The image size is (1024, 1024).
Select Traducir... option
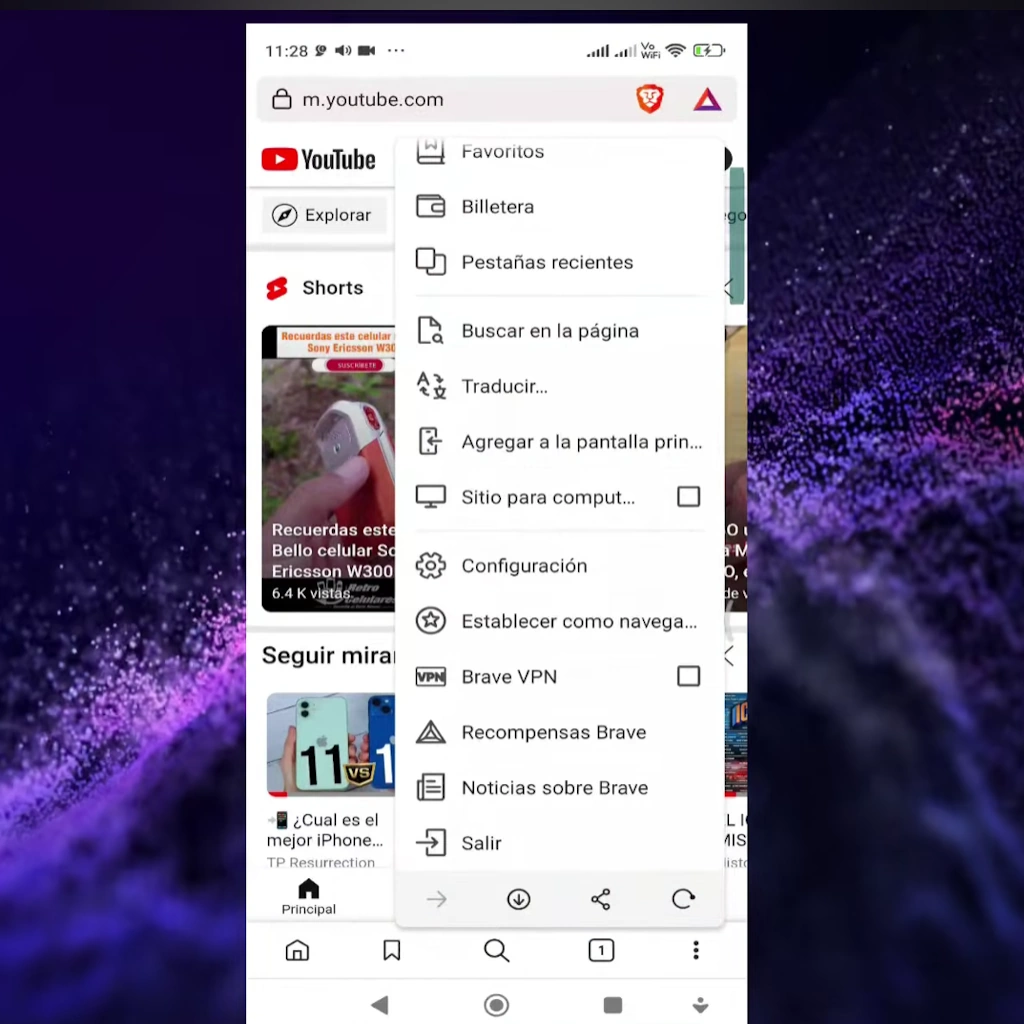pos(560,386)
